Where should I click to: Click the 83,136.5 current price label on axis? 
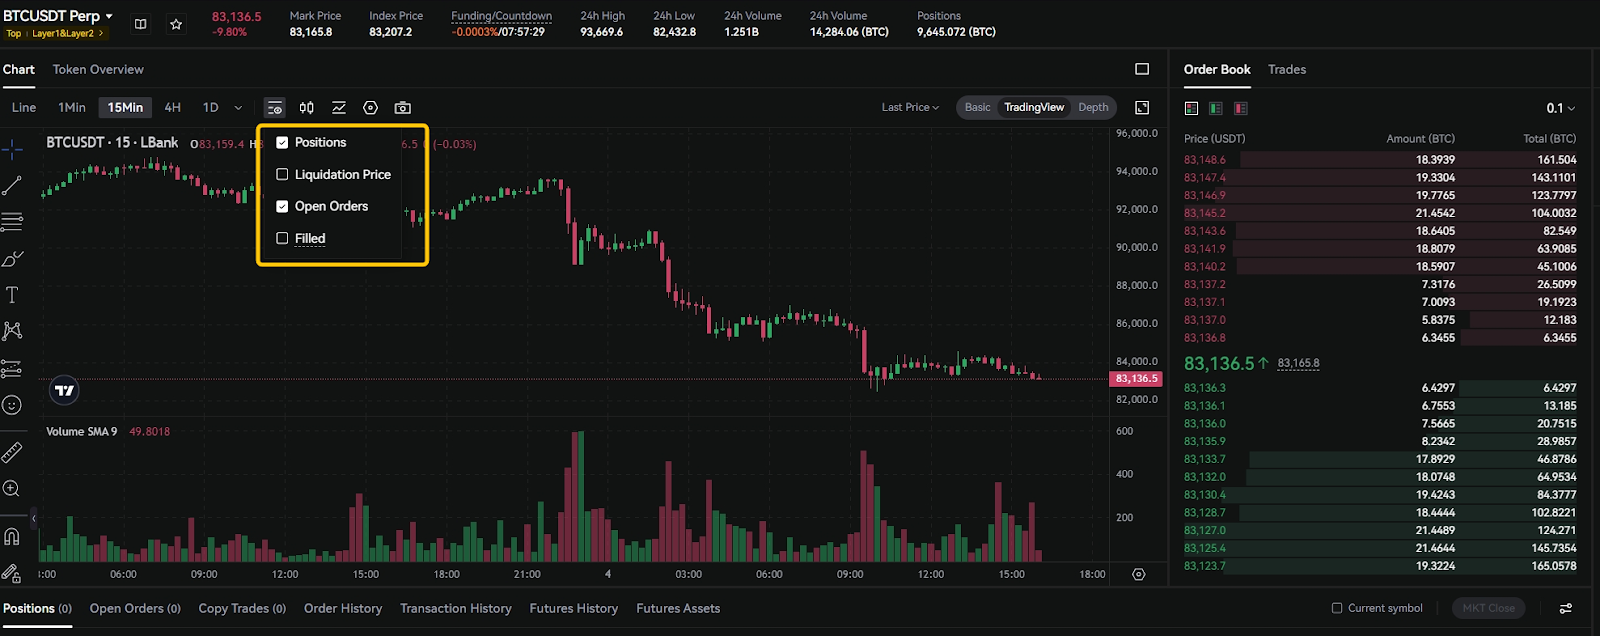pos(1136,379)
